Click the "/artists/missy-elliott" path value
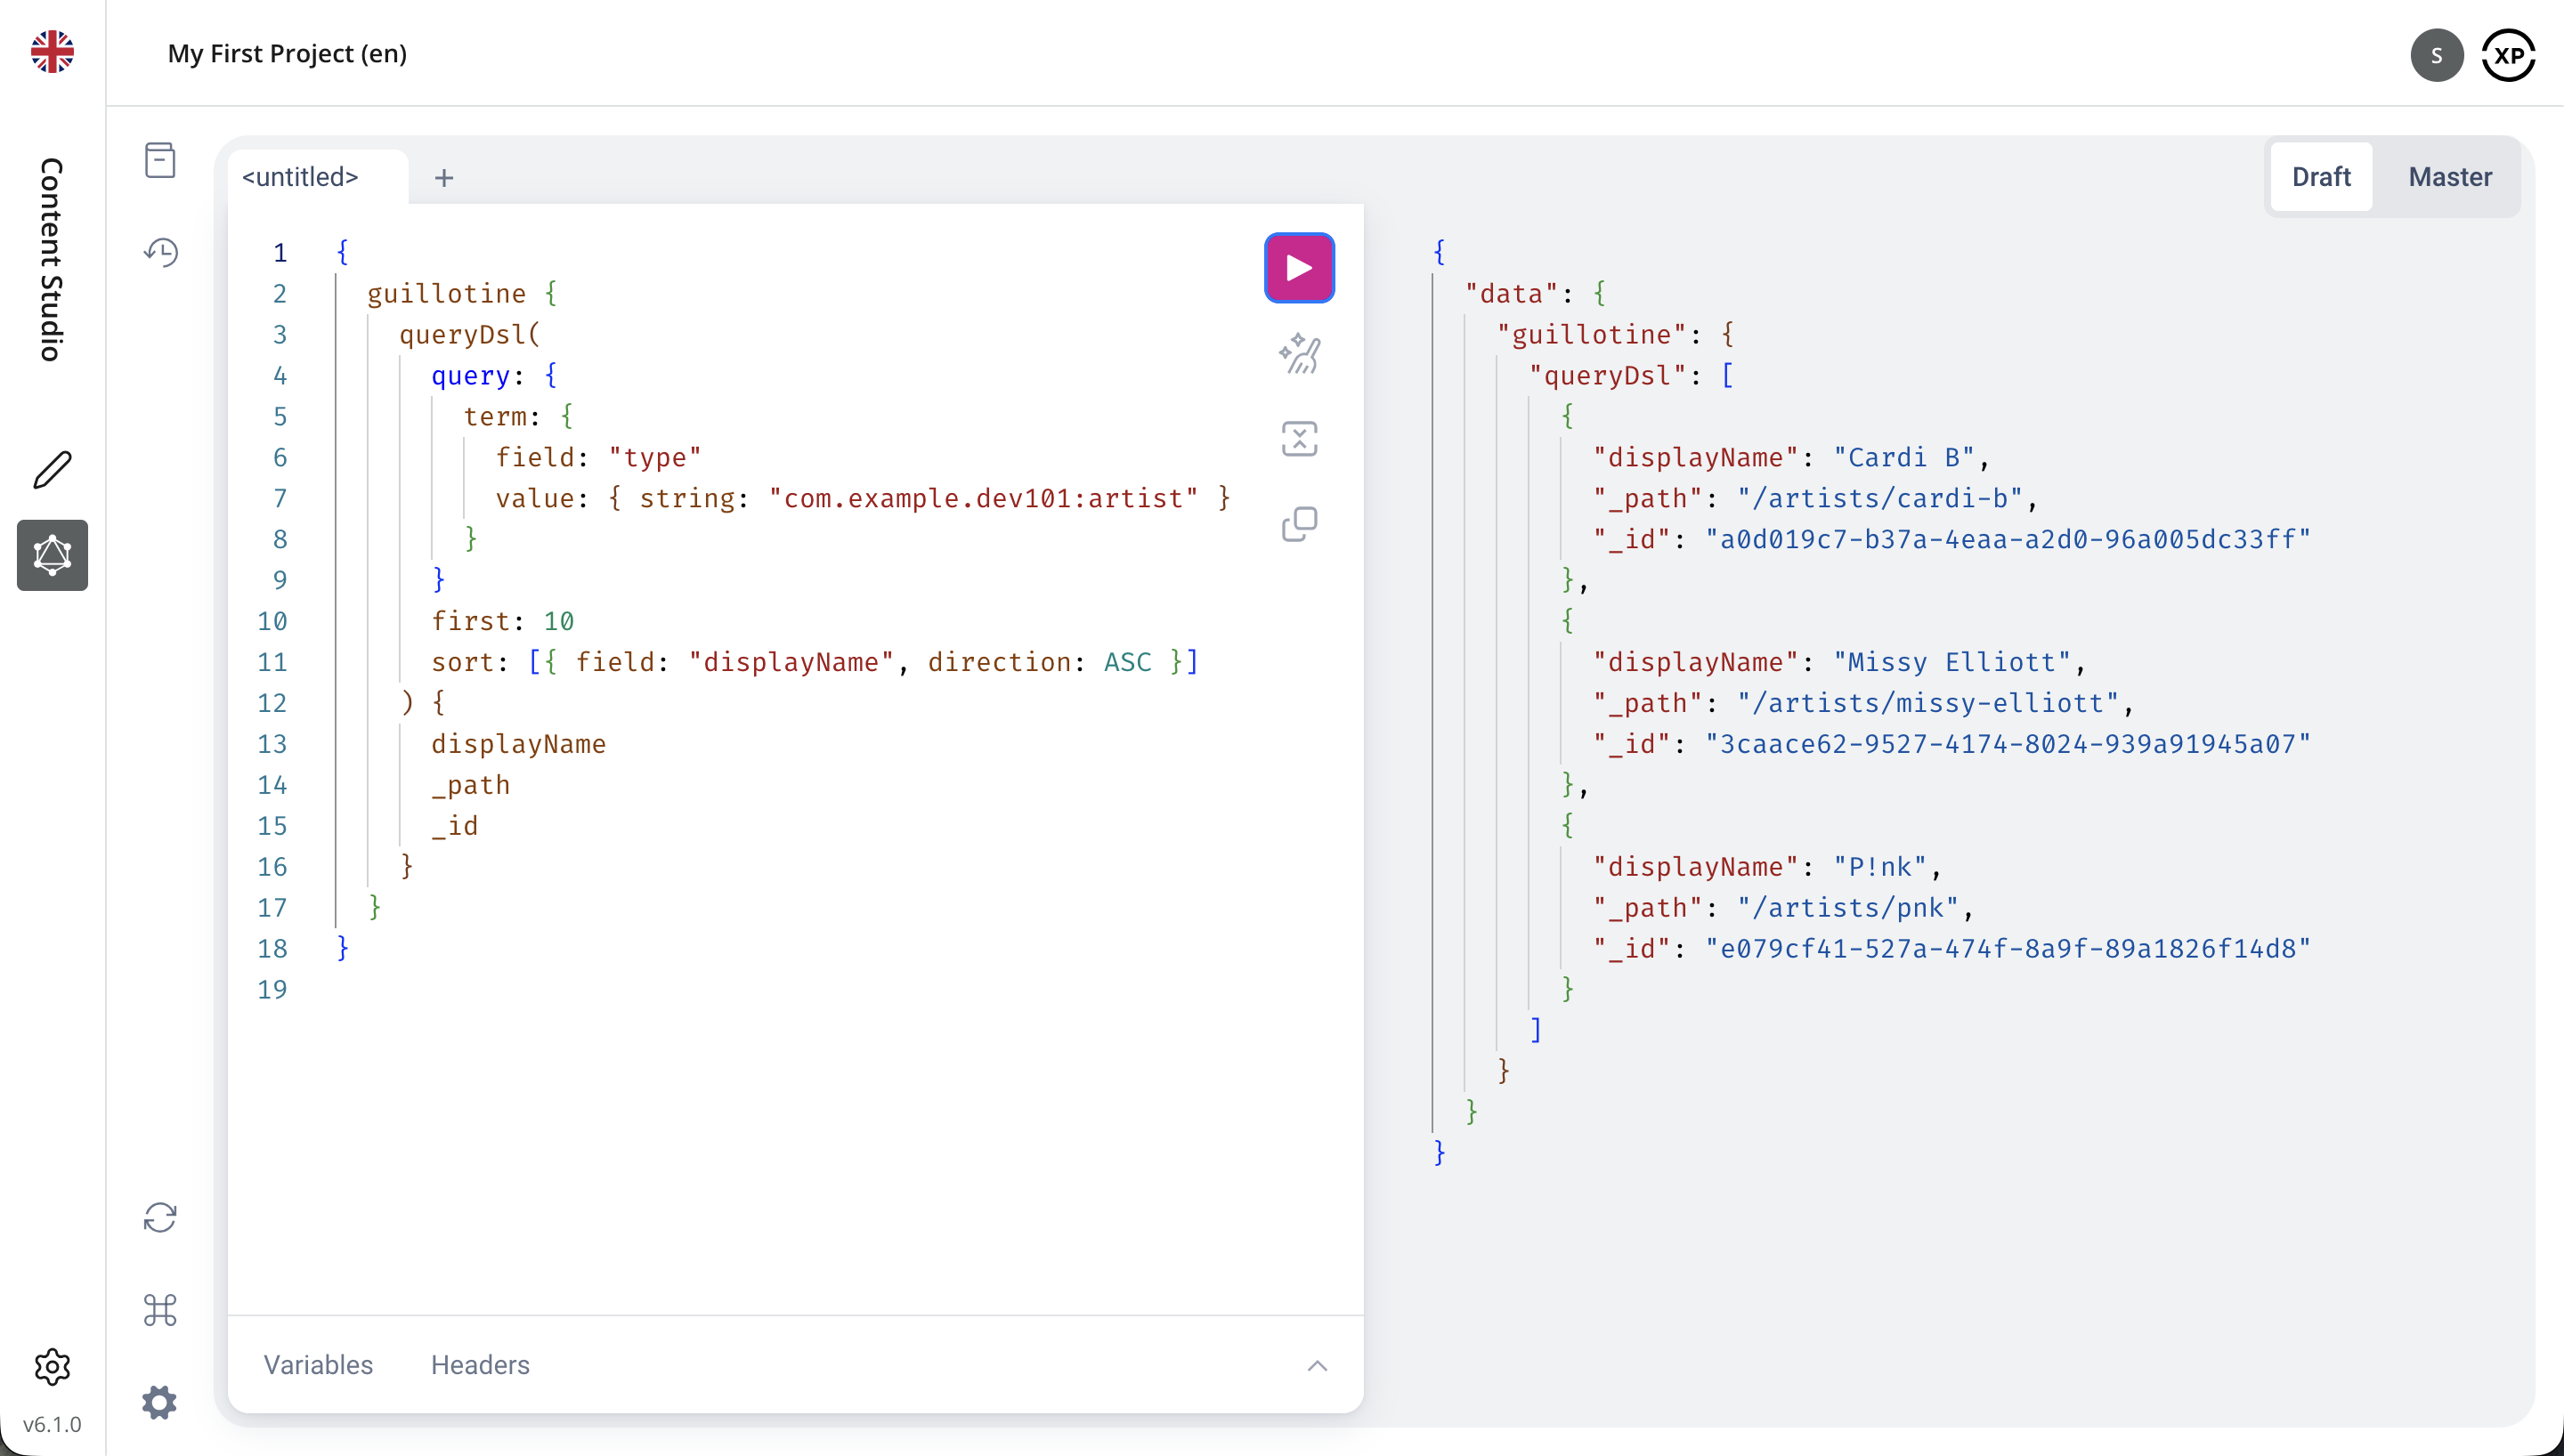This screenshot has height=1456, width=2564. 1928,703
